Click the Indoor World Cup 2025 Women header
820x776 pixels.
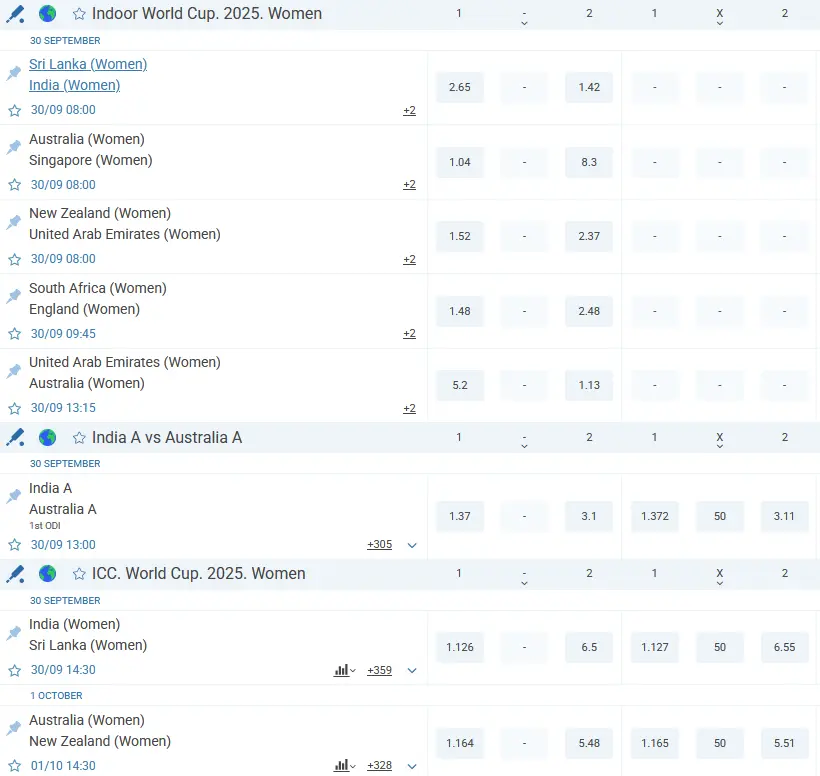[x=208, y=13]
